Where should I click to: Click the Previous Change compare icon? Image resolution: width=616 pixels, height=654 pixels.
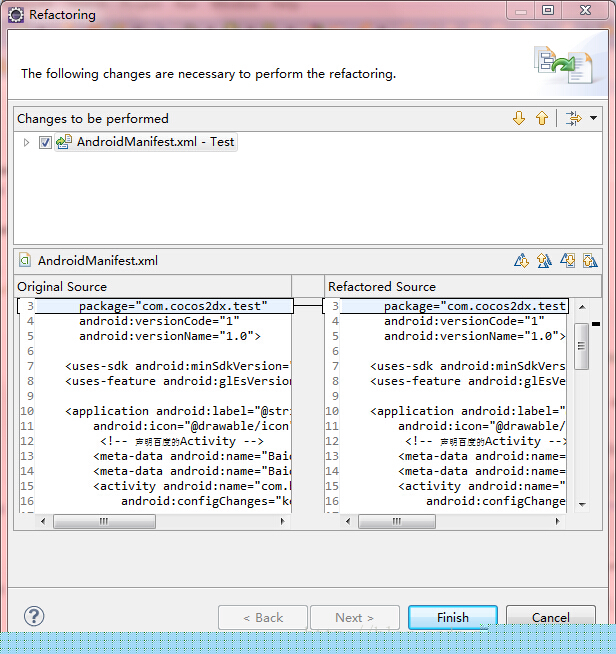[590, 261]
